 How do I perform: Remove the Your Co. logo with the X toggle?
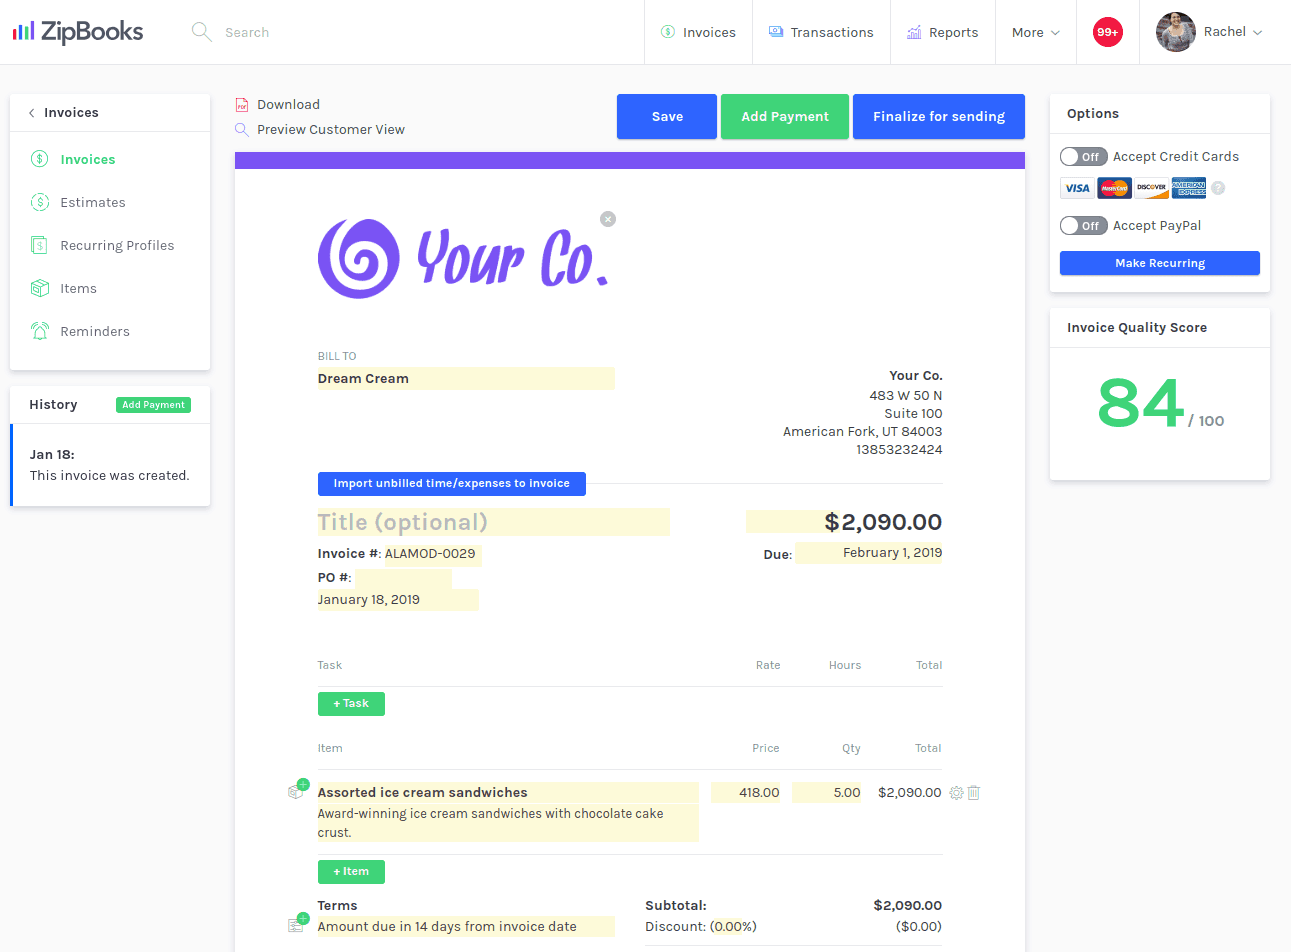pos(607,218)
